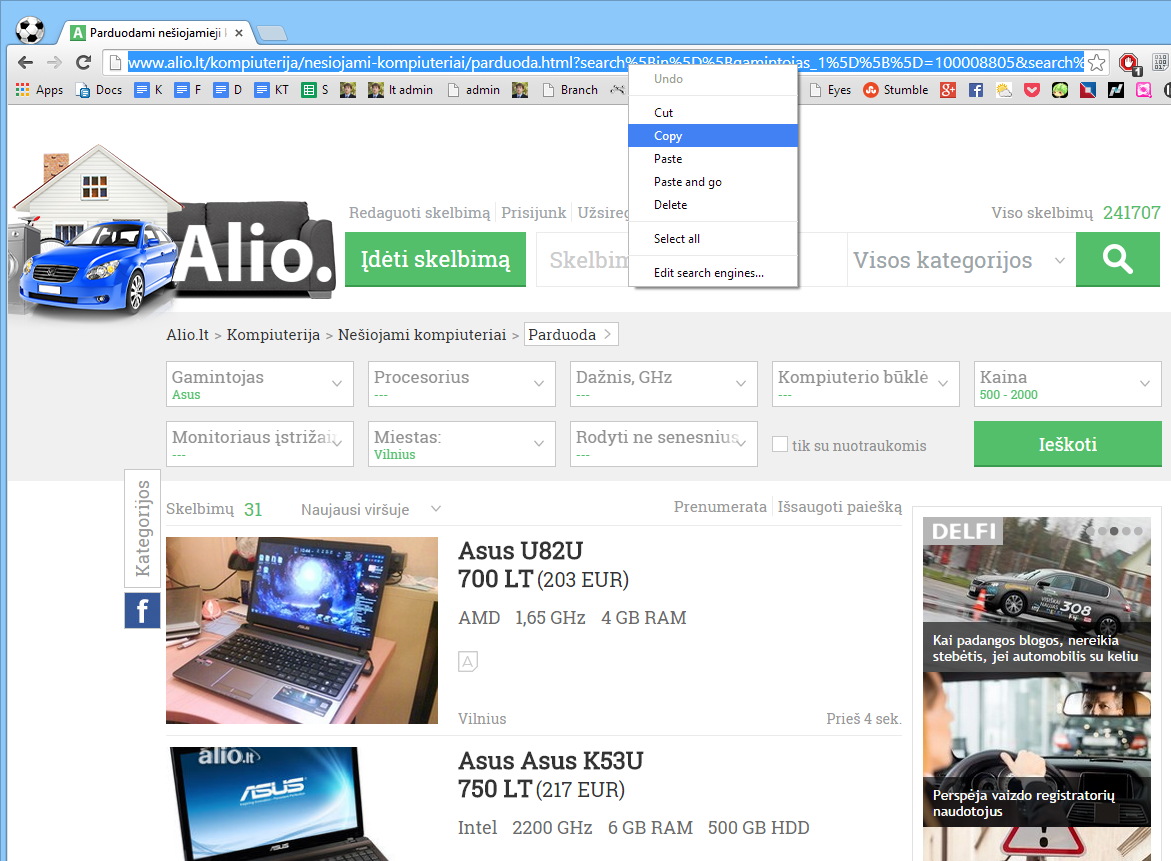1171x861 pixels.
Task: Click the Išsaugoti paiešką link
Action: (839, 507)
